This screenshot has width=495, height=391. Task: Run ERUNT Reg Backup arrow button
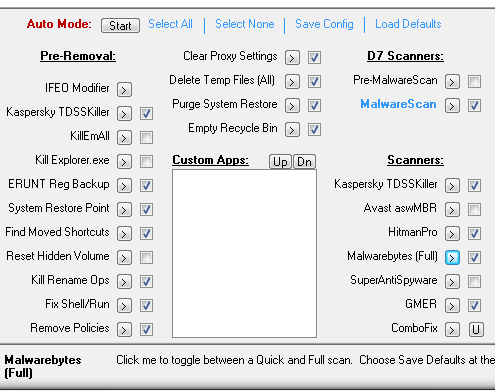click(124, 186)
